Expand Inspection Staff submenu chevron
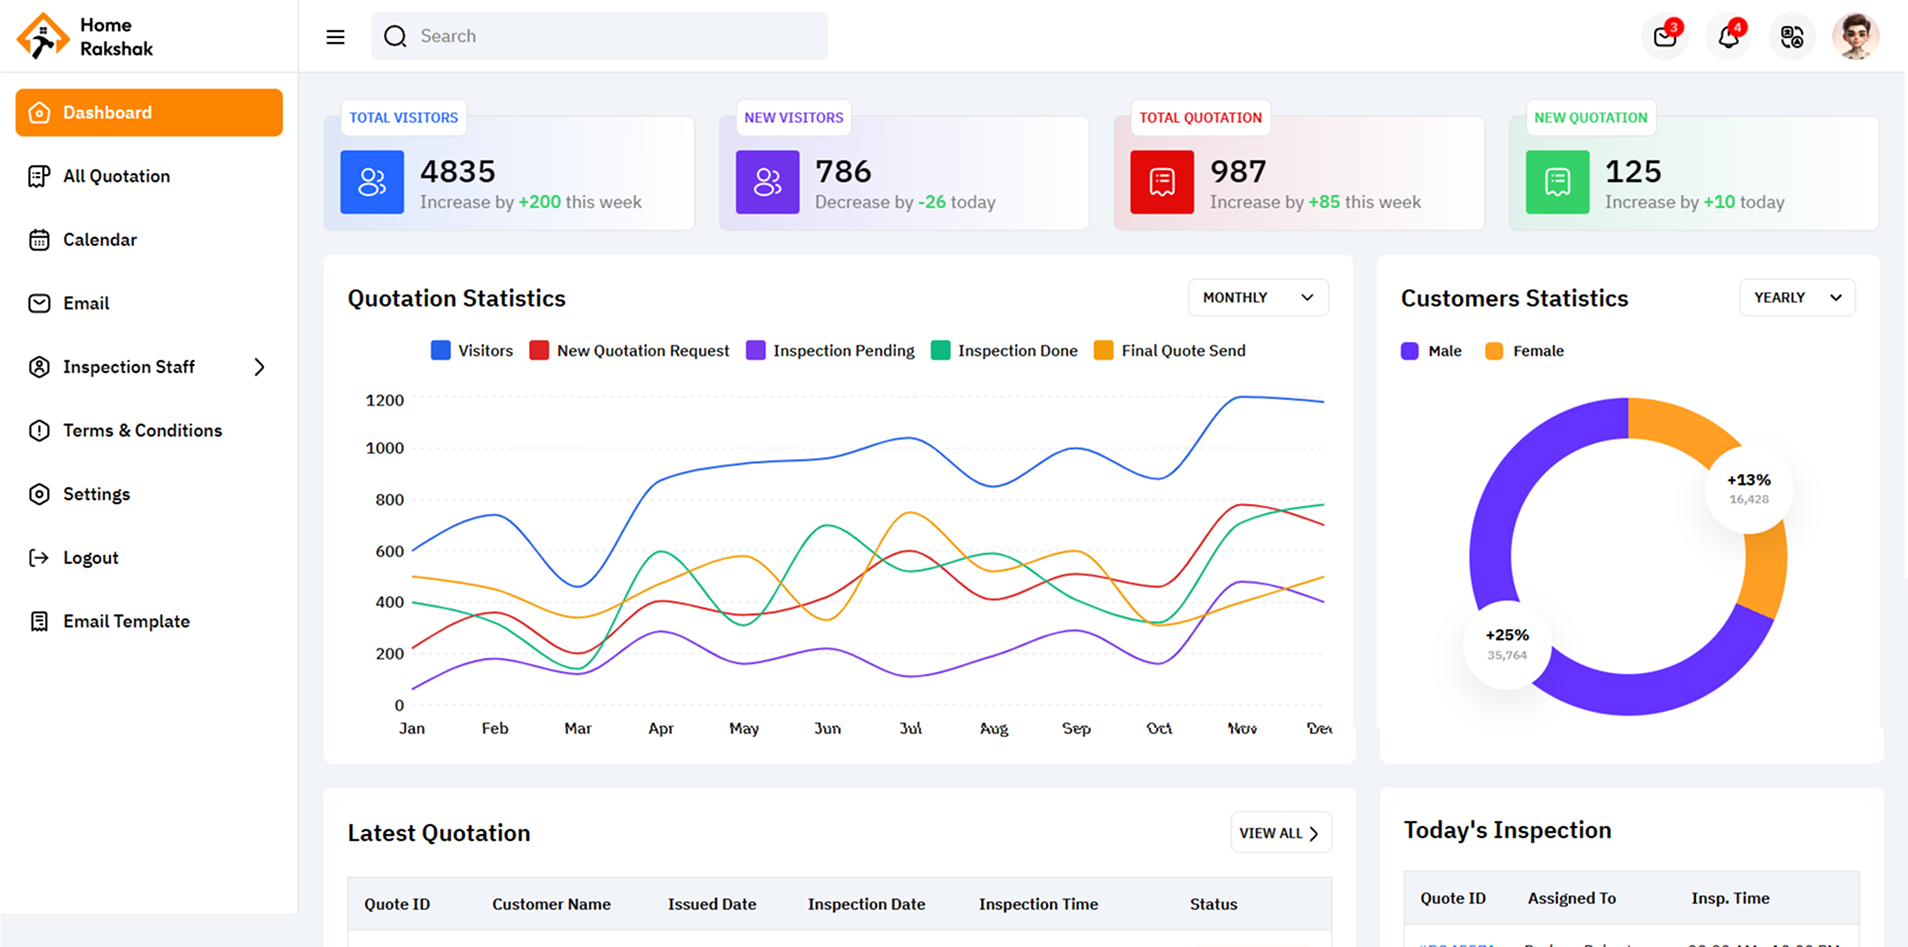Viewport: 1908px width, 947px height. pos(259,367)
